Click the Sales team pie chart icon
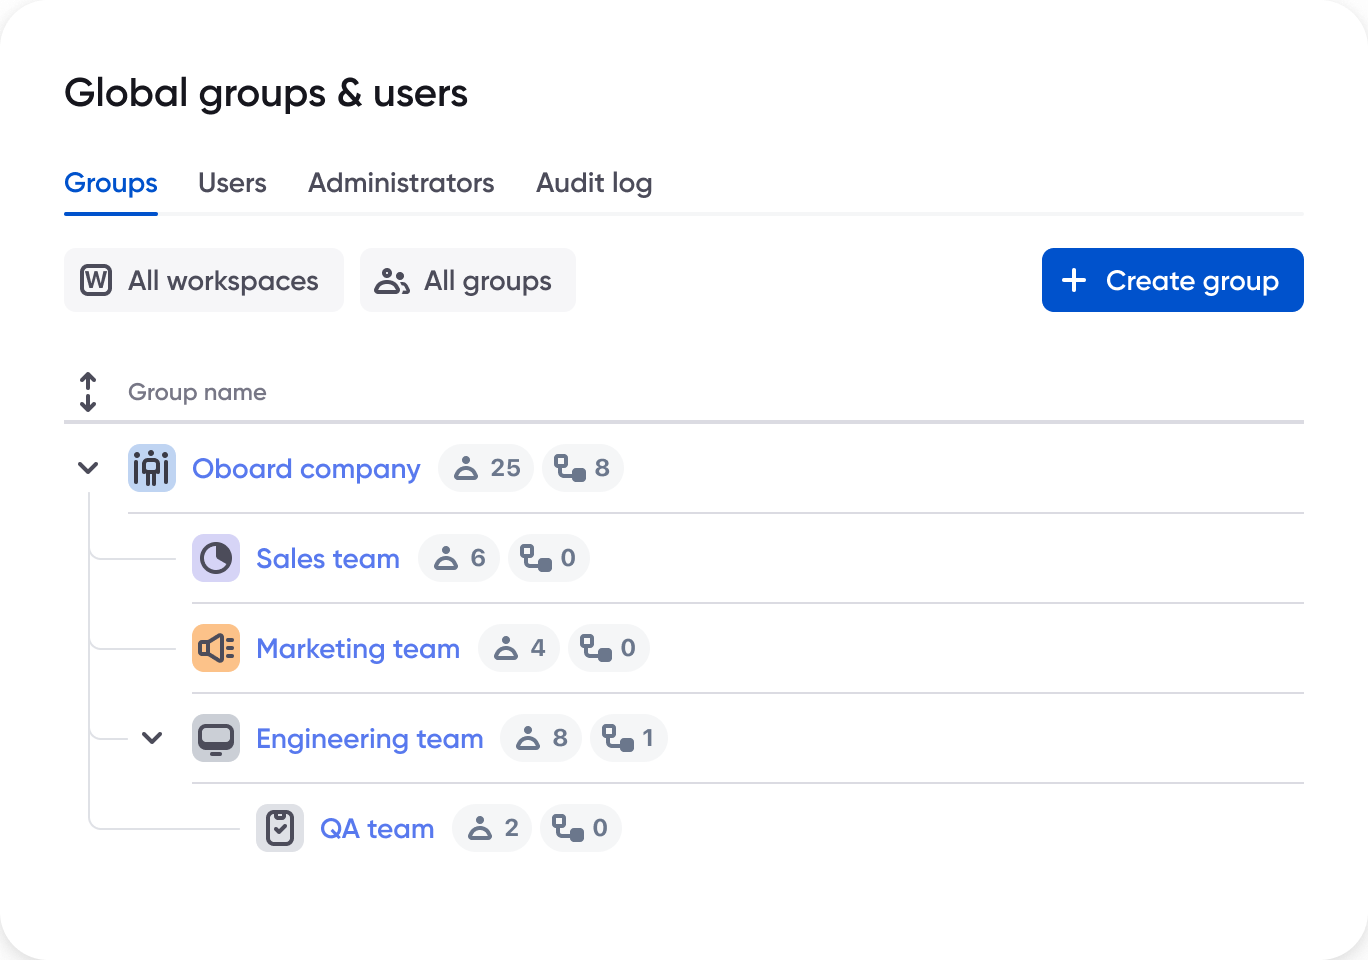Viewport: 1368px width, 960px height. coord(216,558)
